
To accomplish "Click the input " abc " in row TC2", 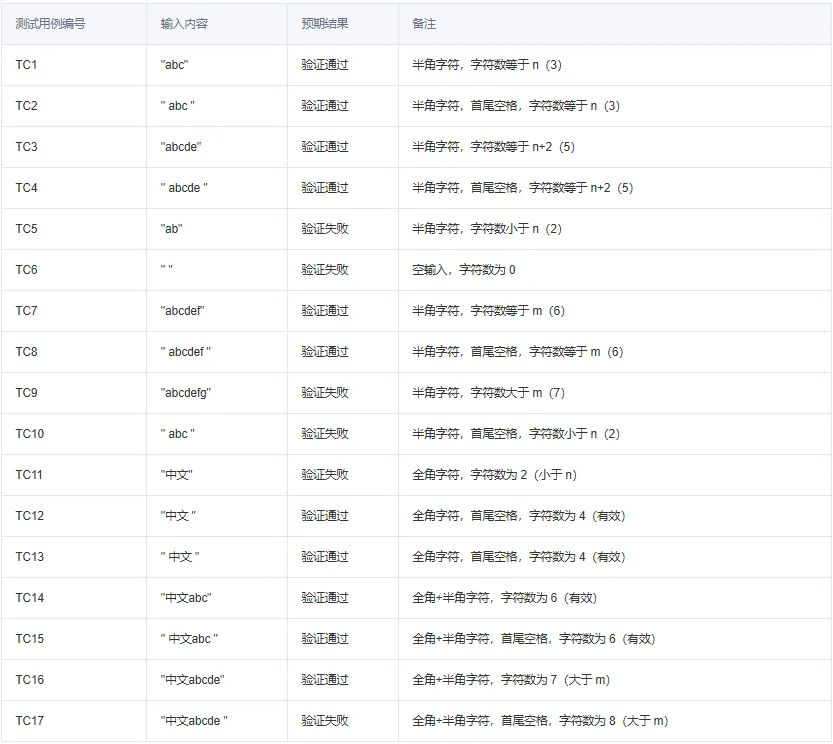I will pos(177,106).
